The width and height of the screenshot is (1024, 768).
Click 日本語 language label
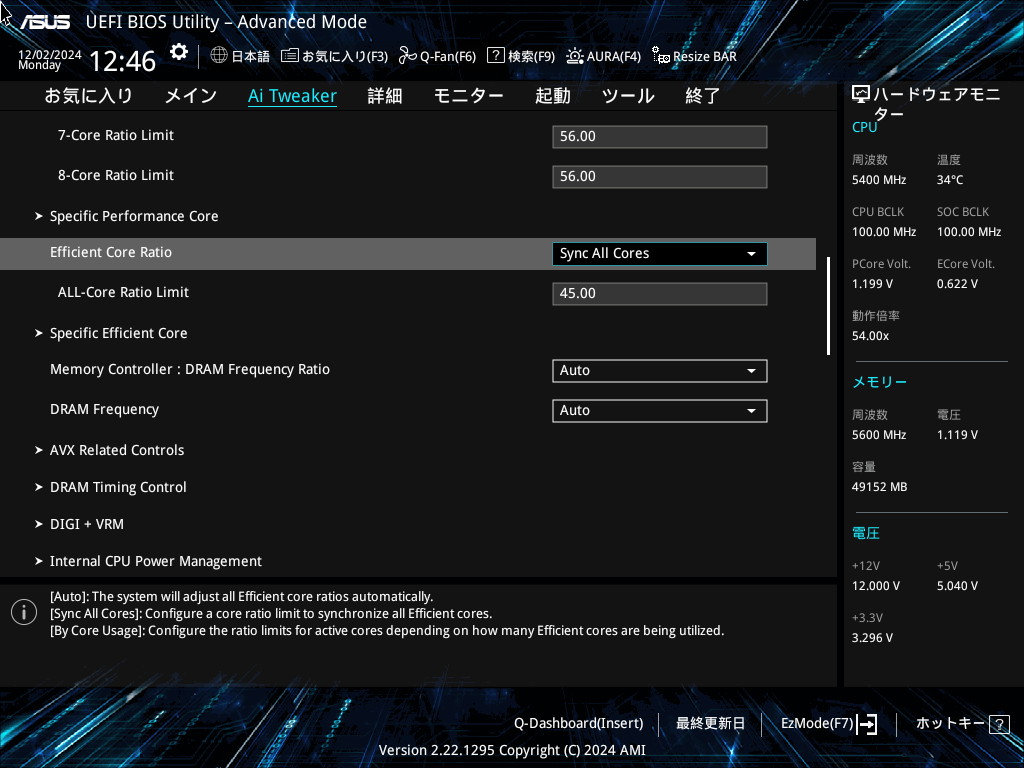(251, 56)
